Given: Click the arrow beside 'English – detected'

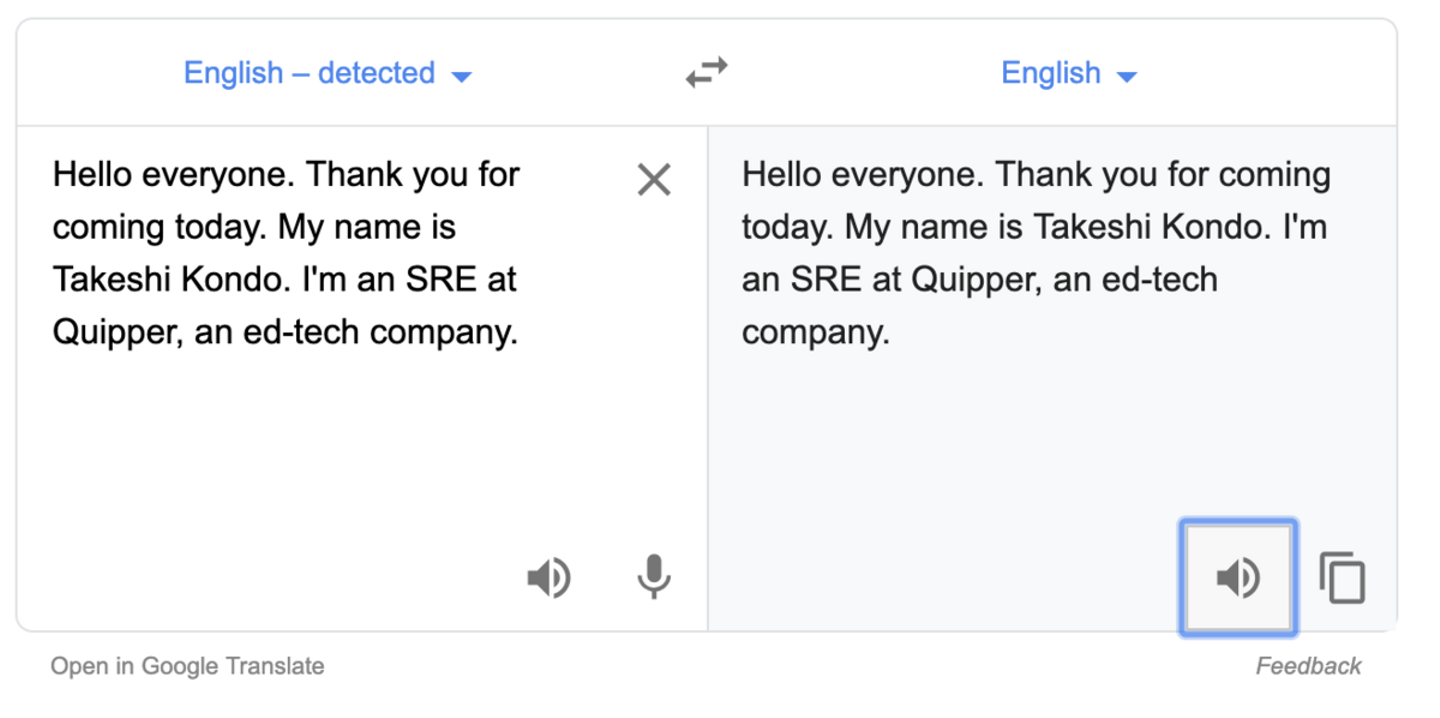Looking at the screenshot, I should click(x=461, y=76).
